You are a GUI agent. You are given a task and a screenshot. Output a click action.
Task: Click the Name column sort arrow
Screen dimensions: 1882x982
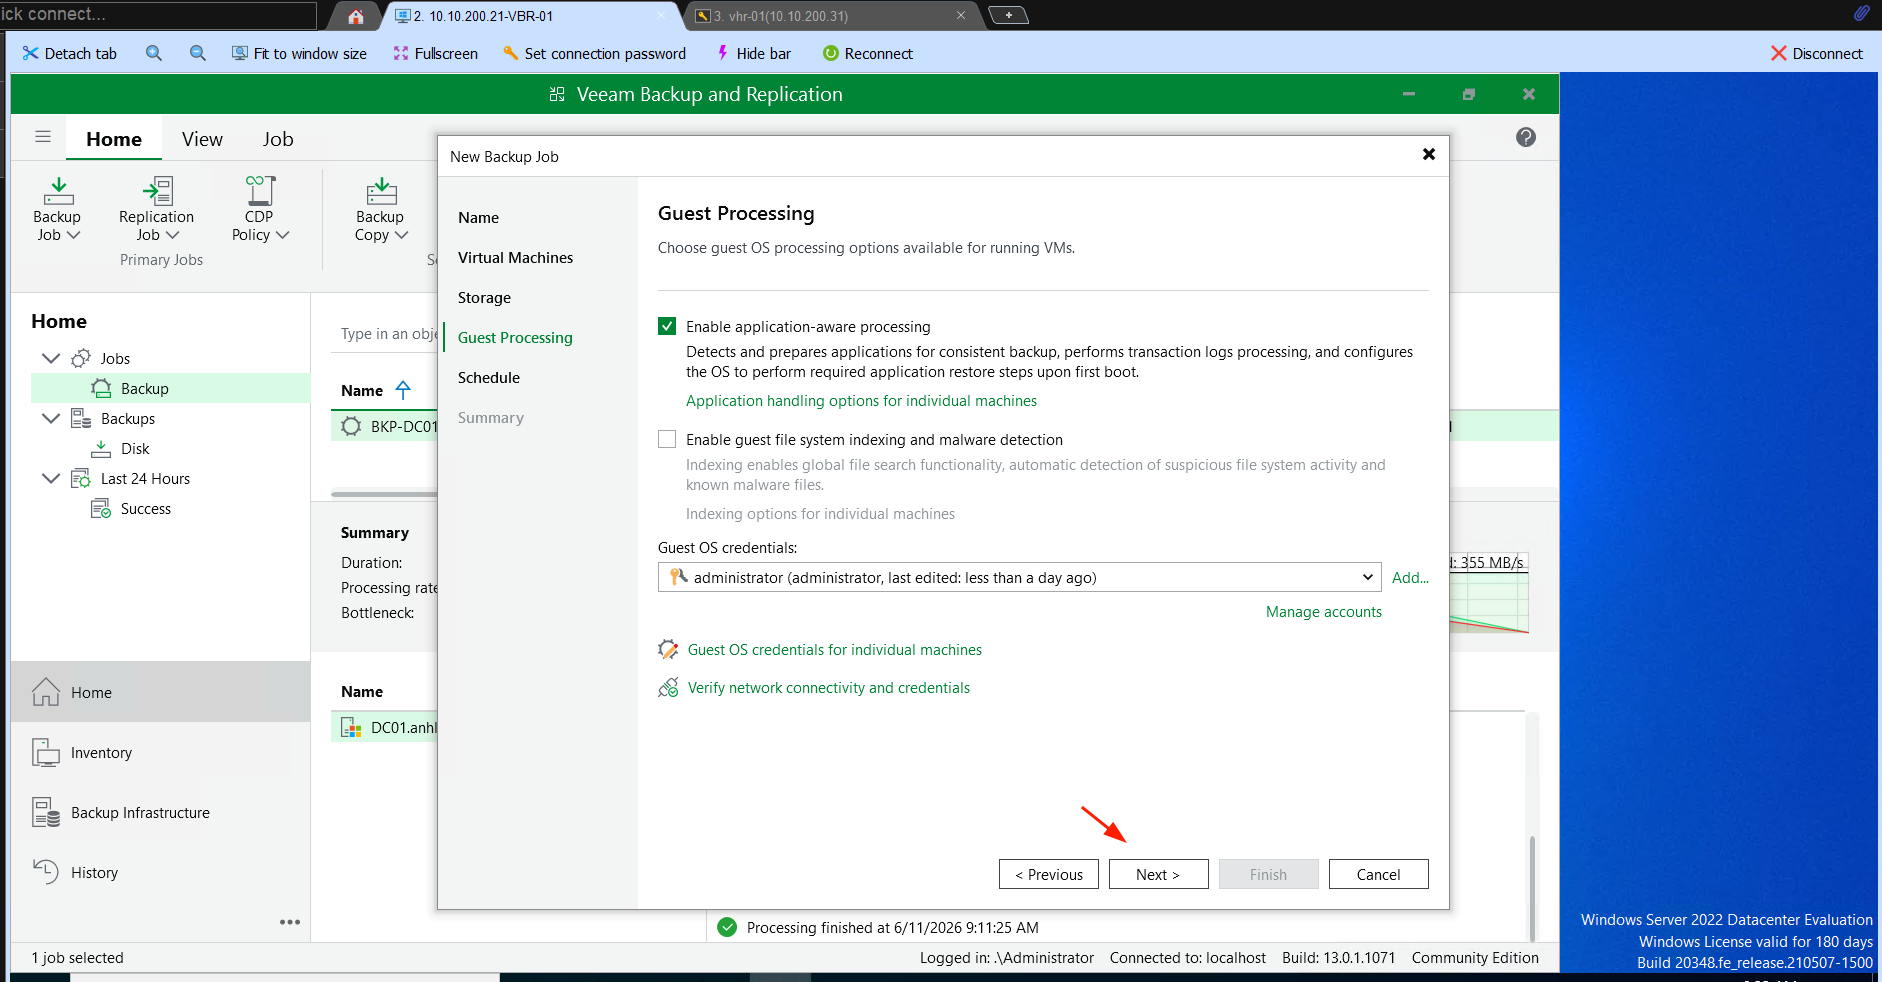403,390
